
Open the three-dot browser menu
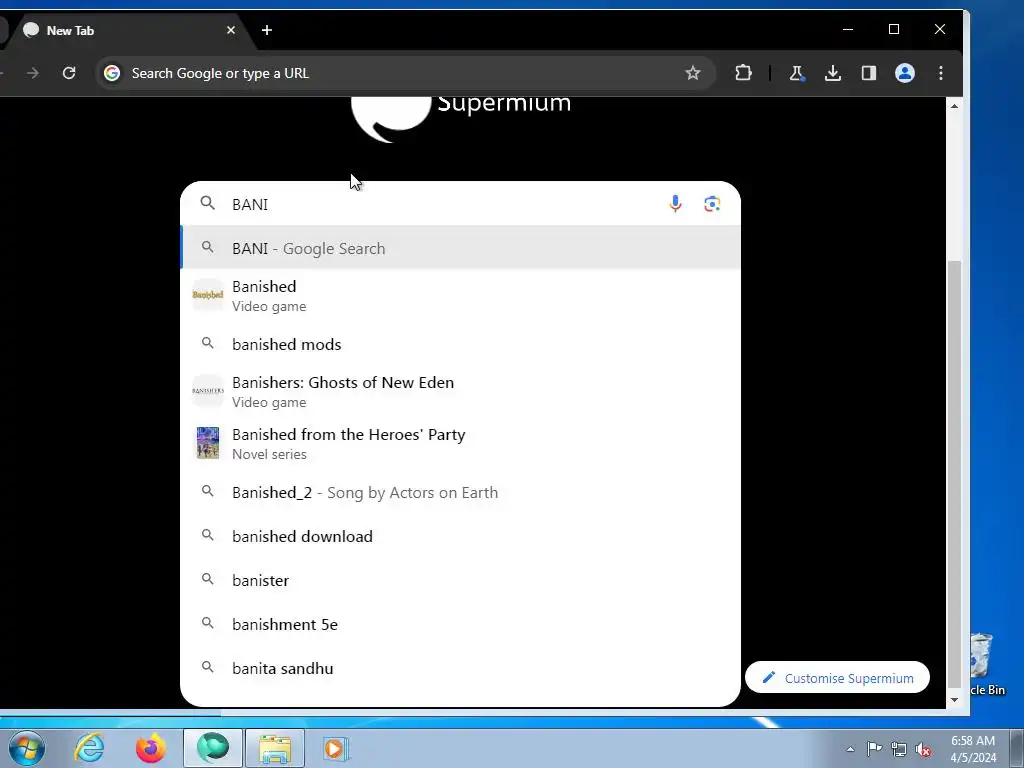[940, 73]
